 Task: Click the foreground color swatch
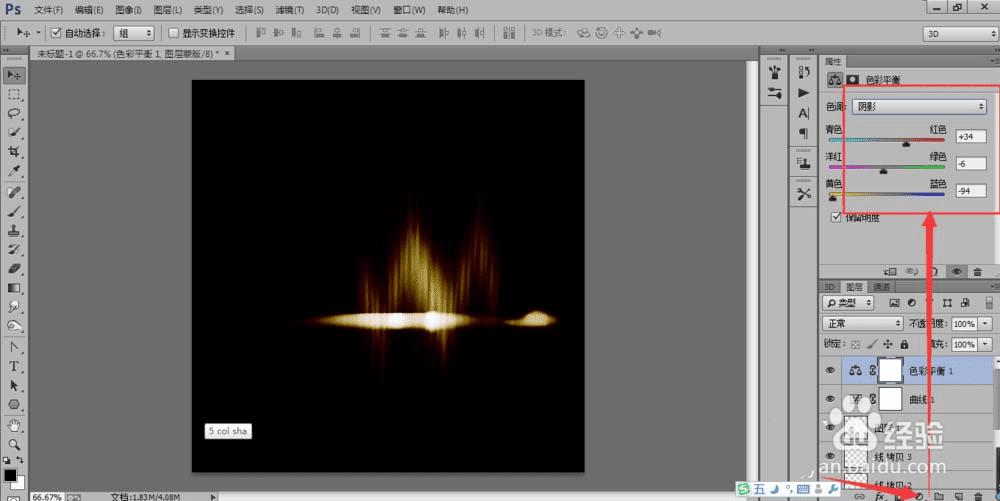click(10, 475)
